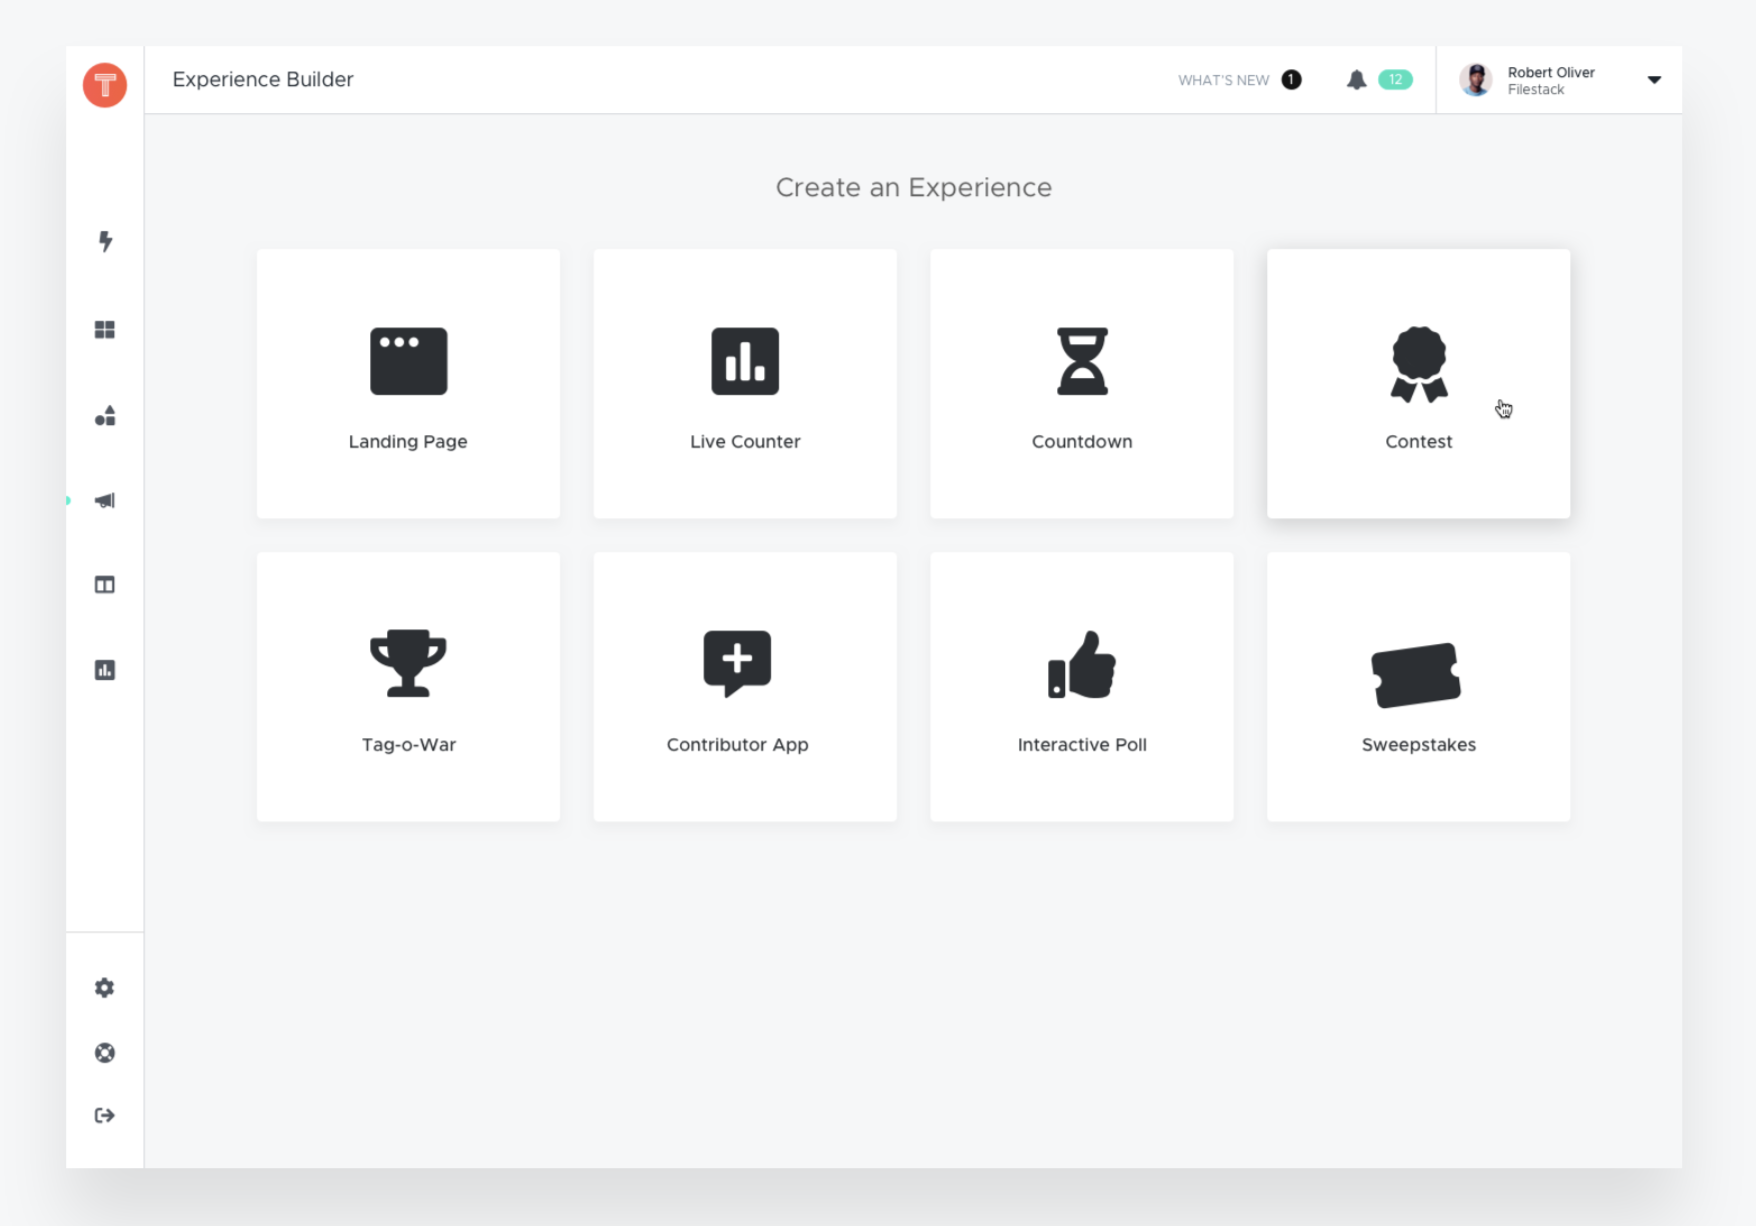The width and height of the screenshot is (1756, 1226).
Task: Click the help lifebuoy icon
Action: click(x=104, y=1052)
